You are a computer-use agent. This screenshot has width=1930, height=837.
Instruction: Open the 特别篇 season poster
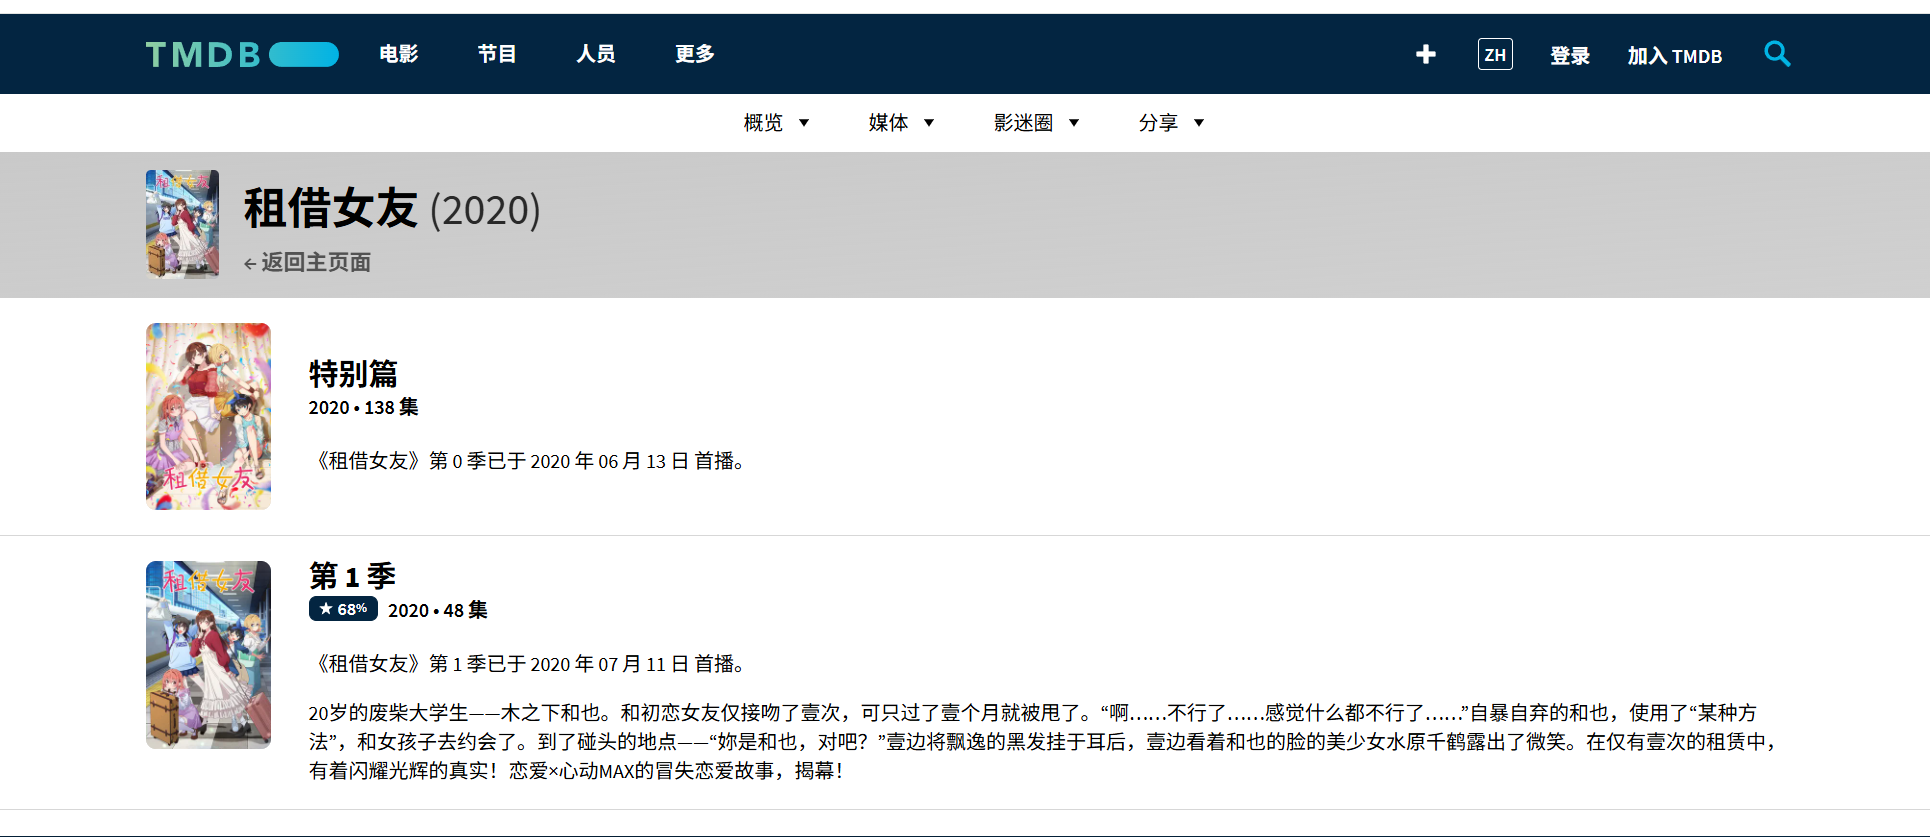click(208, 416)
